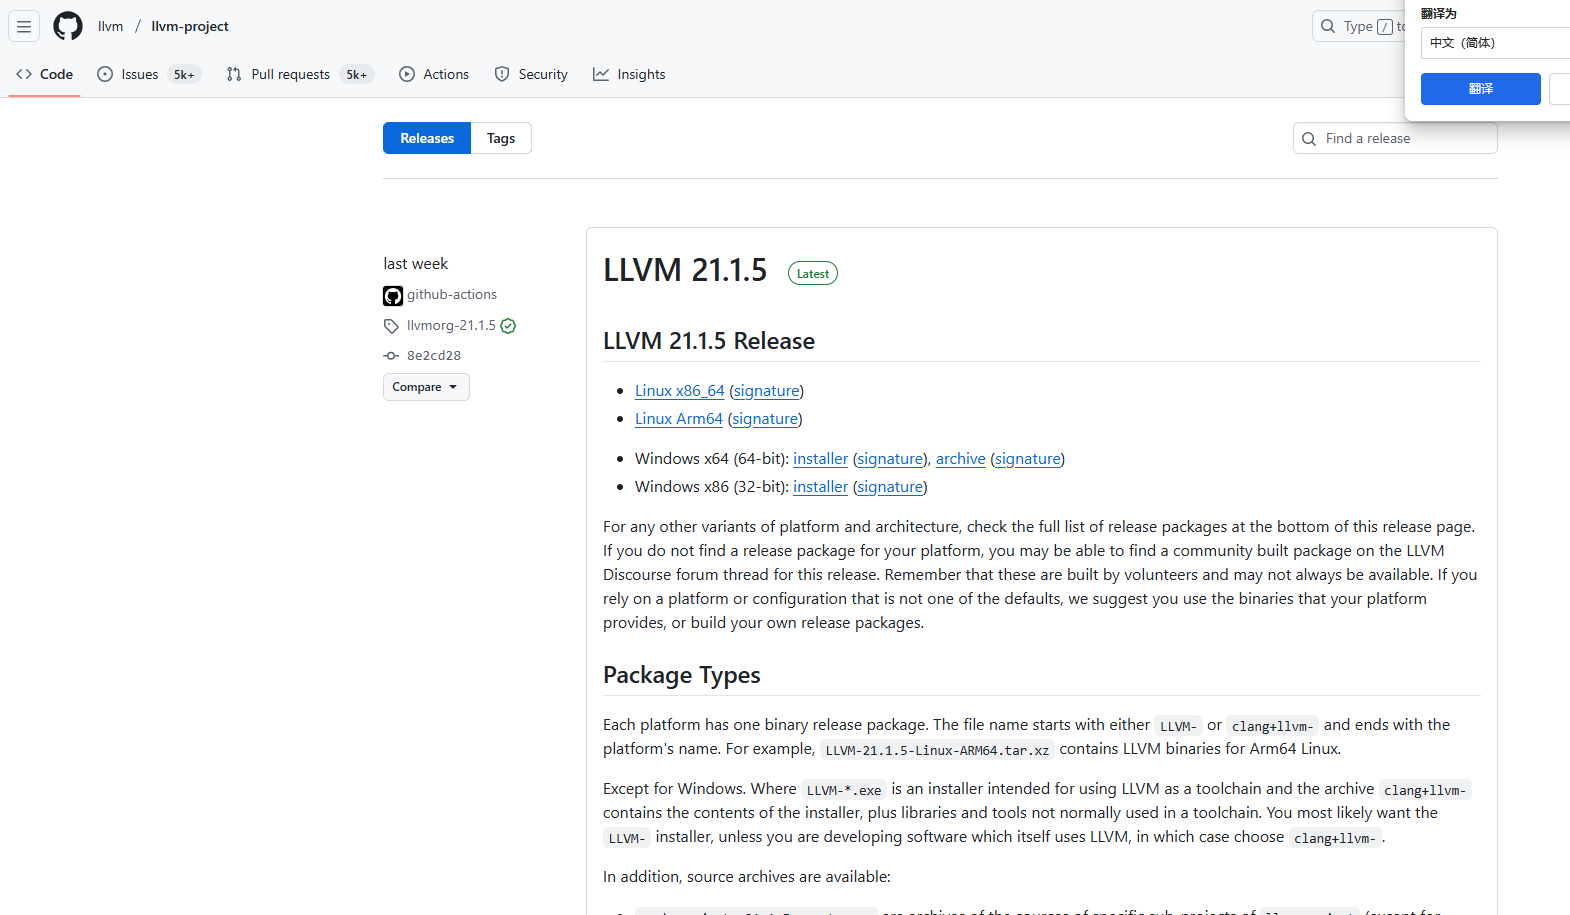Click the GitHub logo icon
Image resolution: width=1570 pixels, height=915 pixels.
click(x=68, y=26)
